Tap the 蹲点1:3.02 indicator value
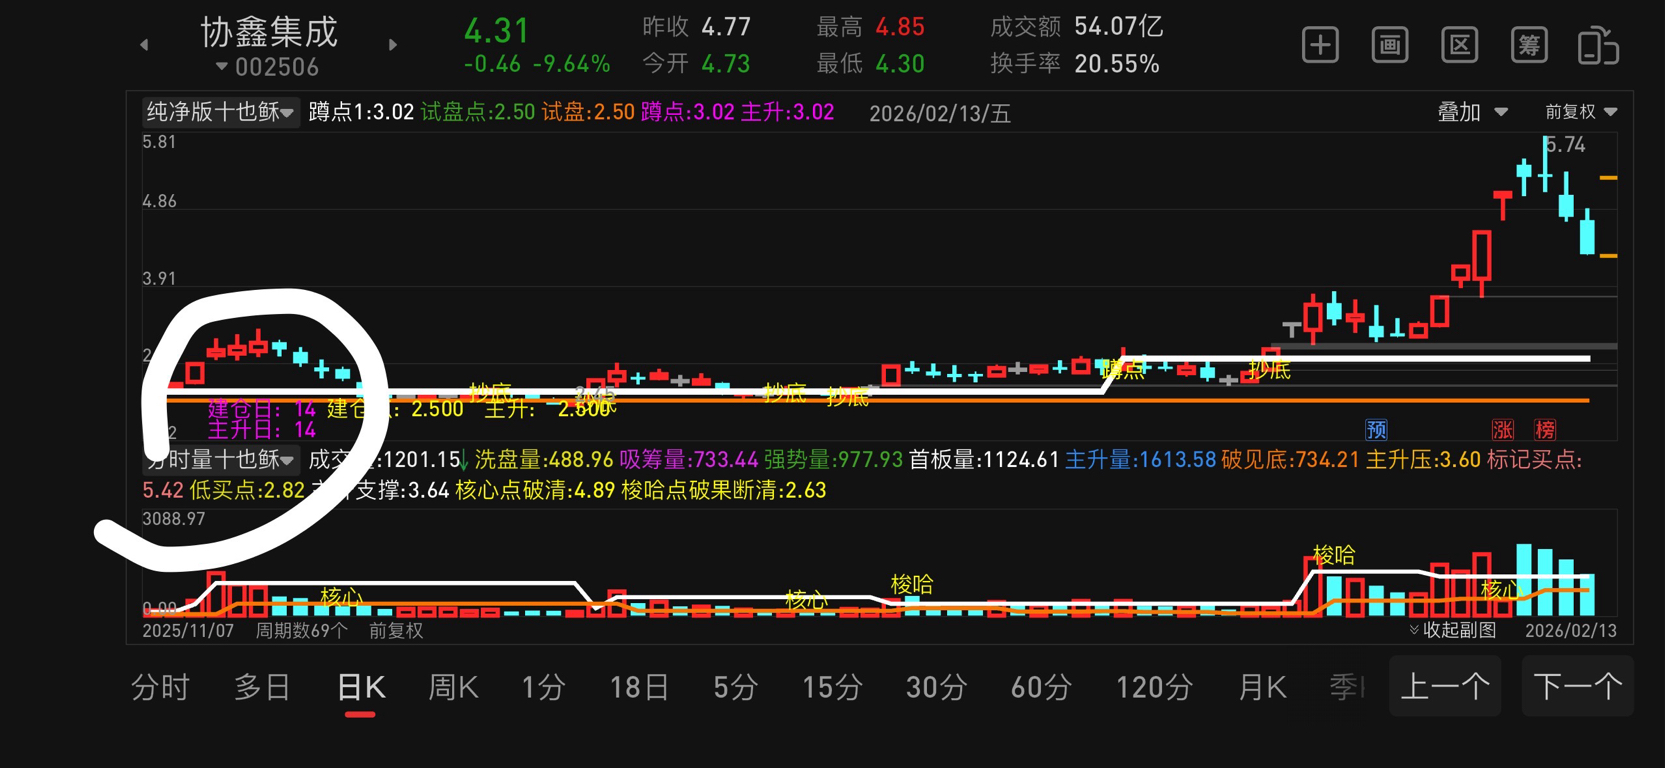The height and width of the screenshot is (769, 1665). [x=361, y=112]
